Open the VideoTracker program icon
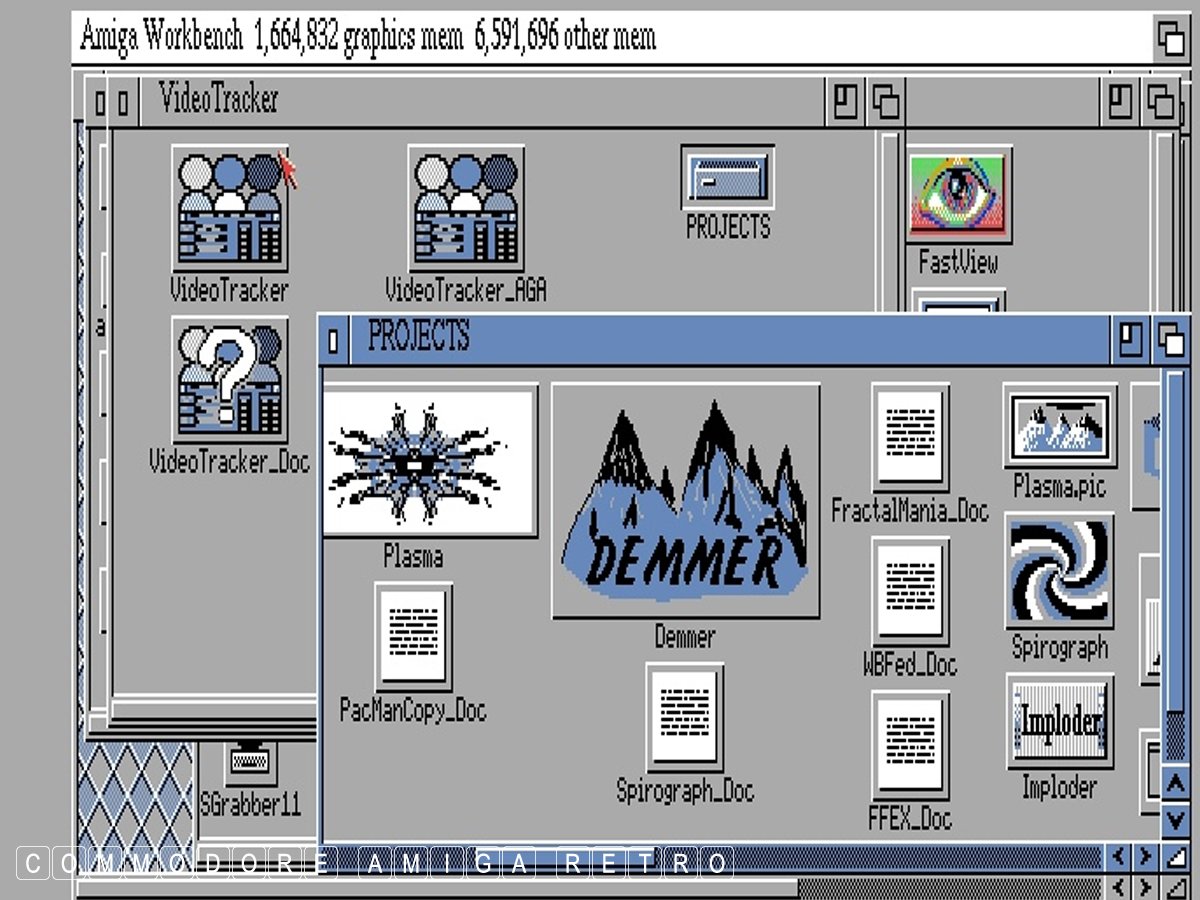Viewport: 1200px width, 900px height. pos(229,209)
